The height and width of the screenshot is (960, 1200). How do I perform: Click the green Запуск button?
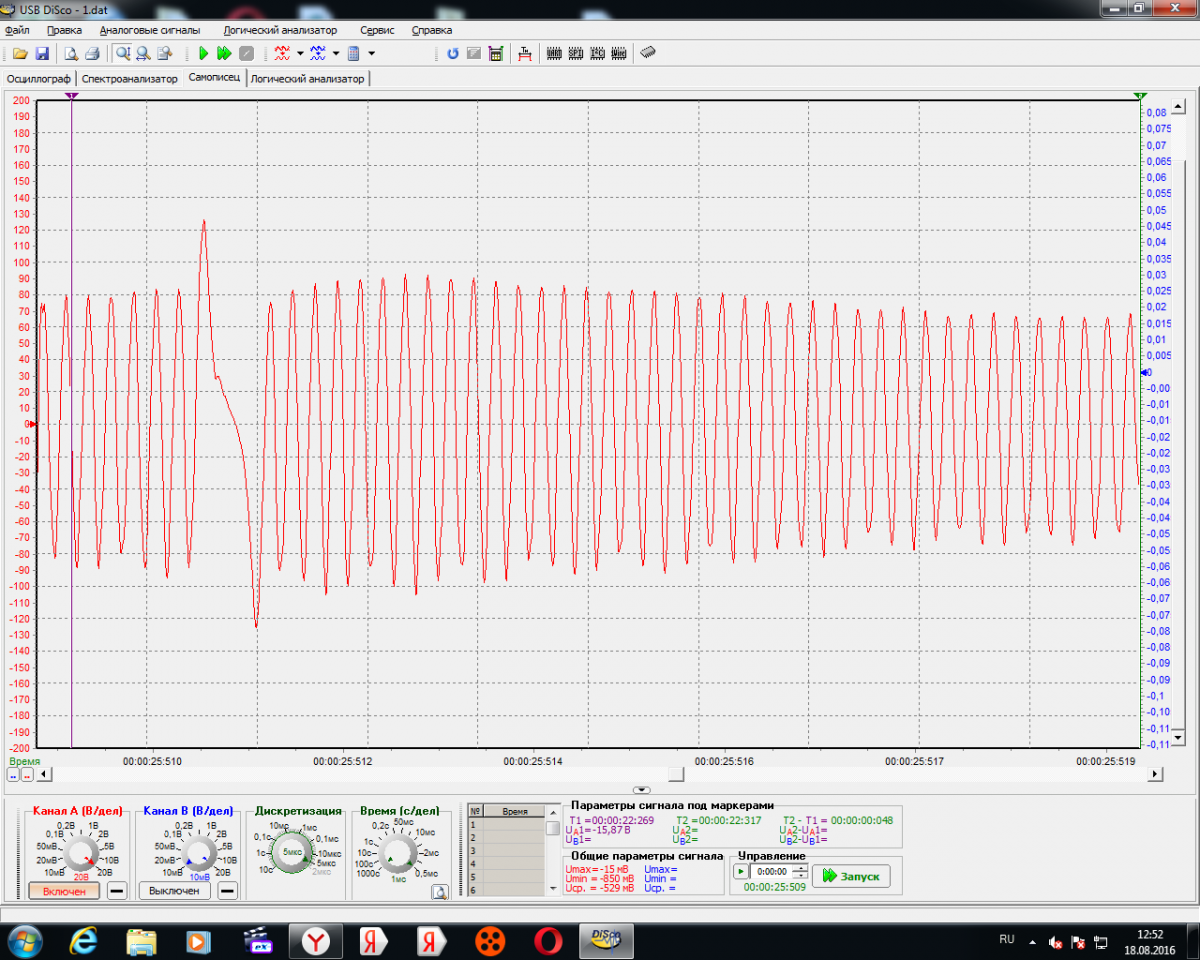click(x=850, y=876)
